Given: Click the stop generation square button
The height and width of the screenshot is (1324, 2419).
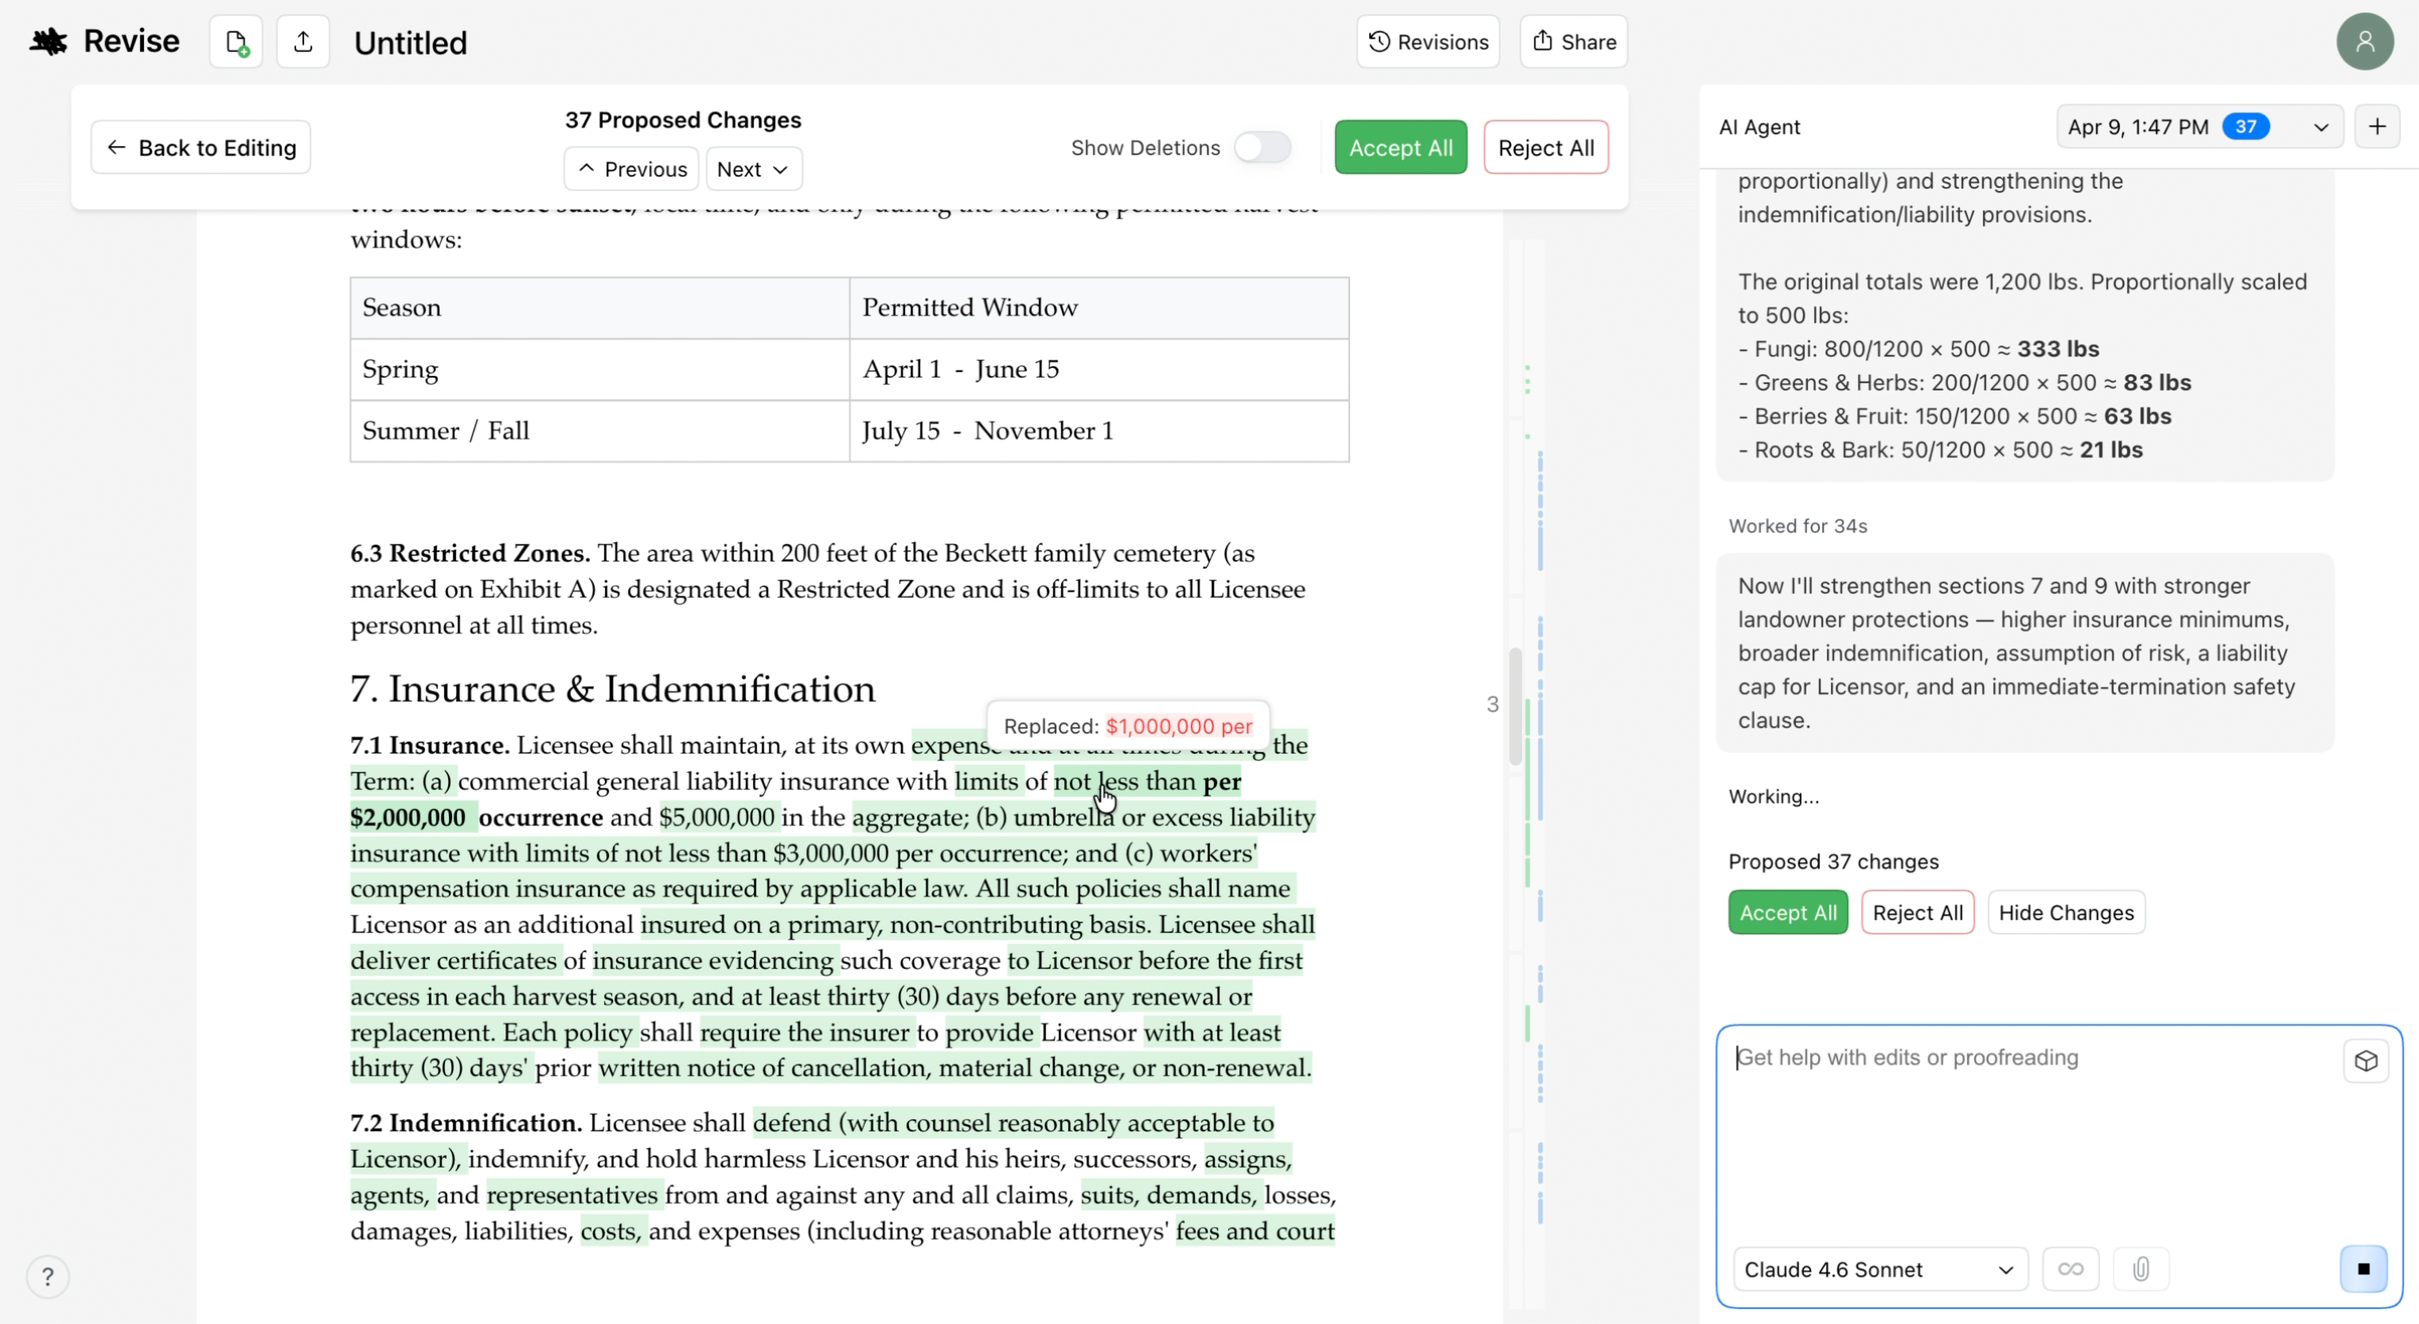Looking at the screenshot, I should (x=2363, y=1269).
